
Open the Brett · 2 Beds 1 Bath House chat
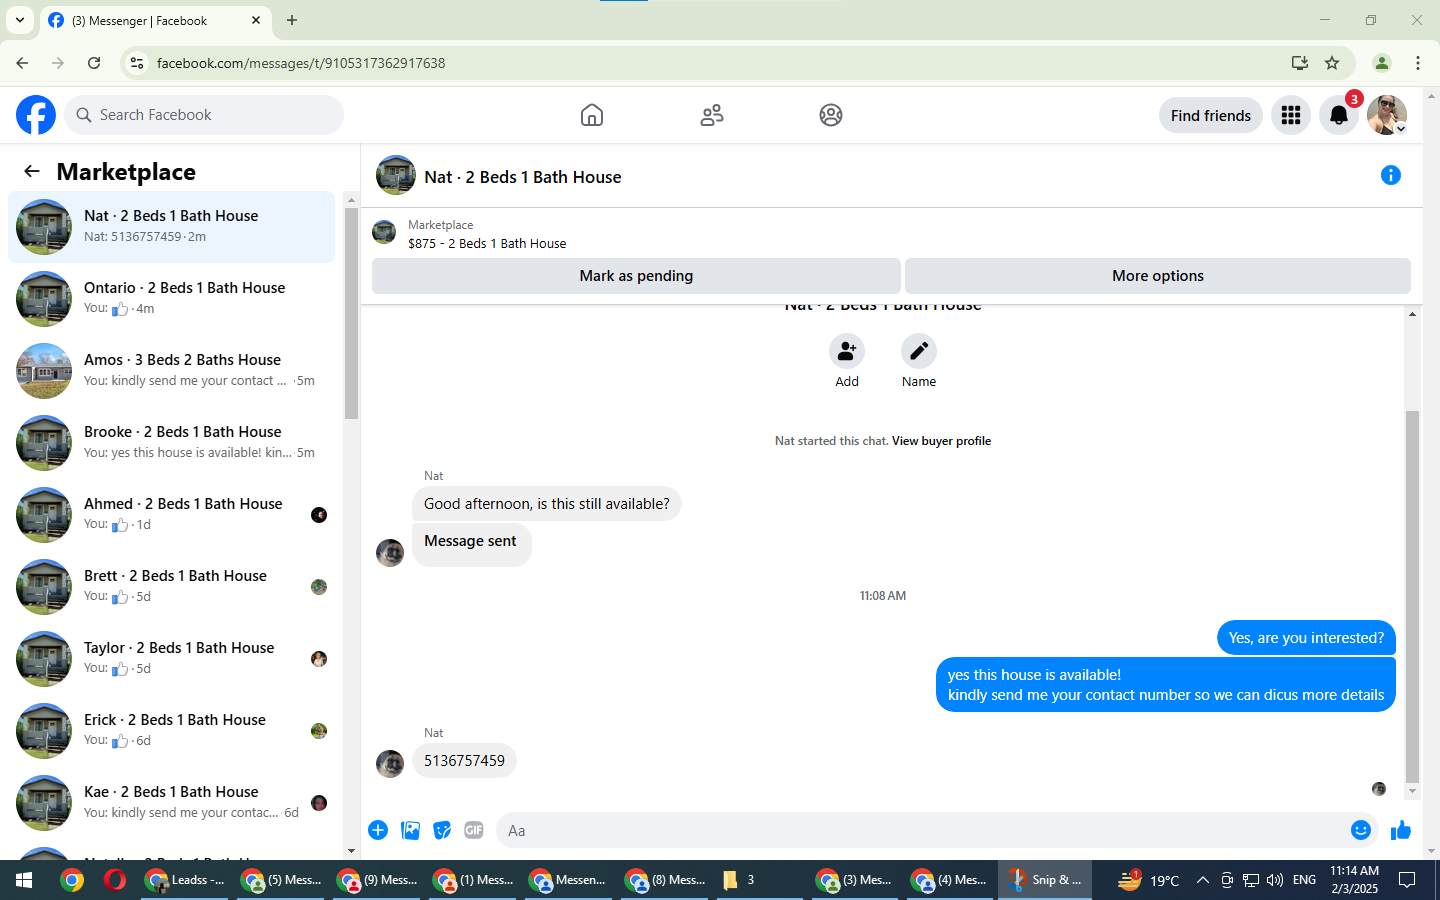171,587
